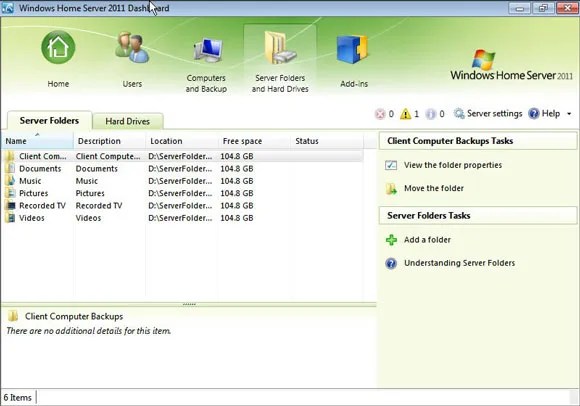The image size is (580, 406).
Task: Click the Videos folder icon
Action: coord(10,218)
